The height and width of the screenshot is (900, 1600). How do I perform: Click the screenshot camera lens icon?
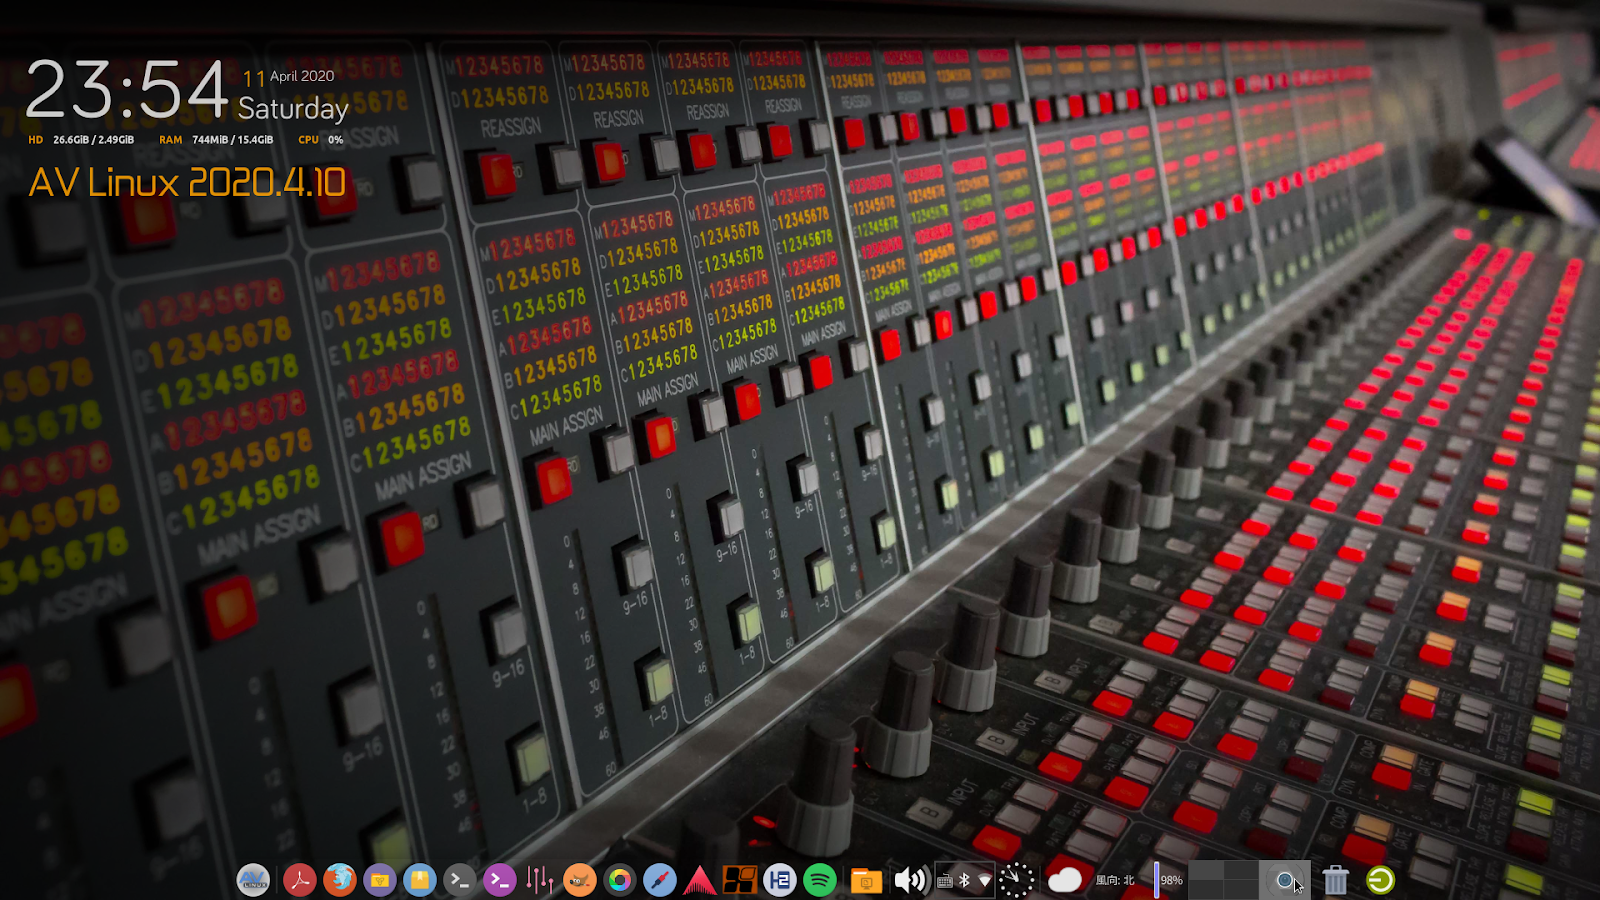1285,880
